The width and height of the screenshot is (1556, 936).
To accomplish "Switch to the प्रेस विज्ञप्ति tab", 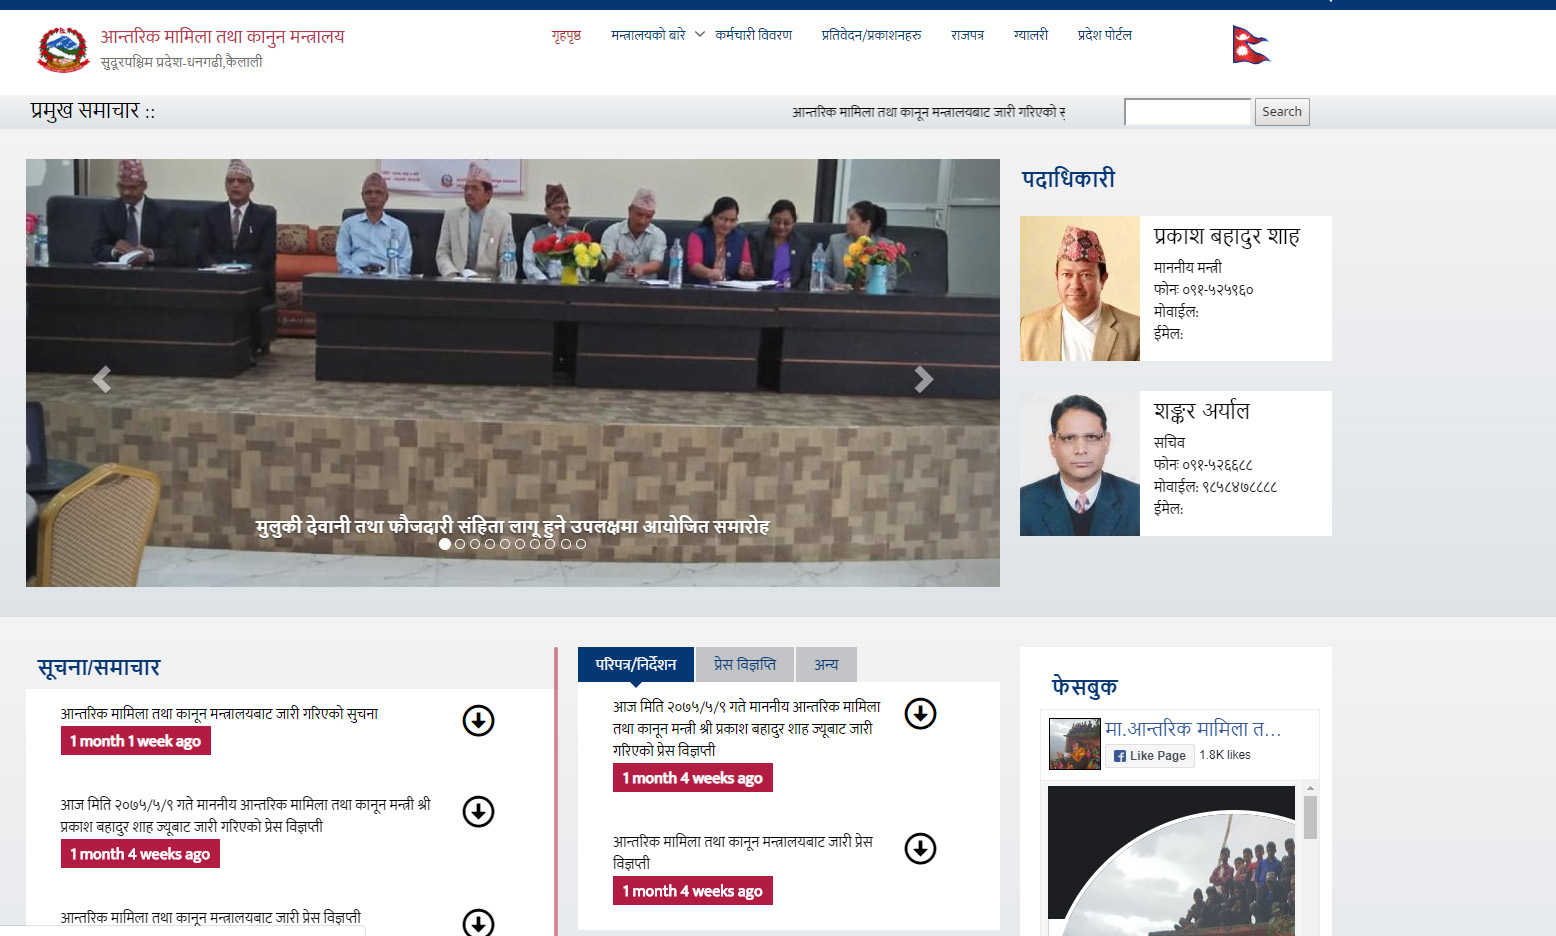I will 744,664.
